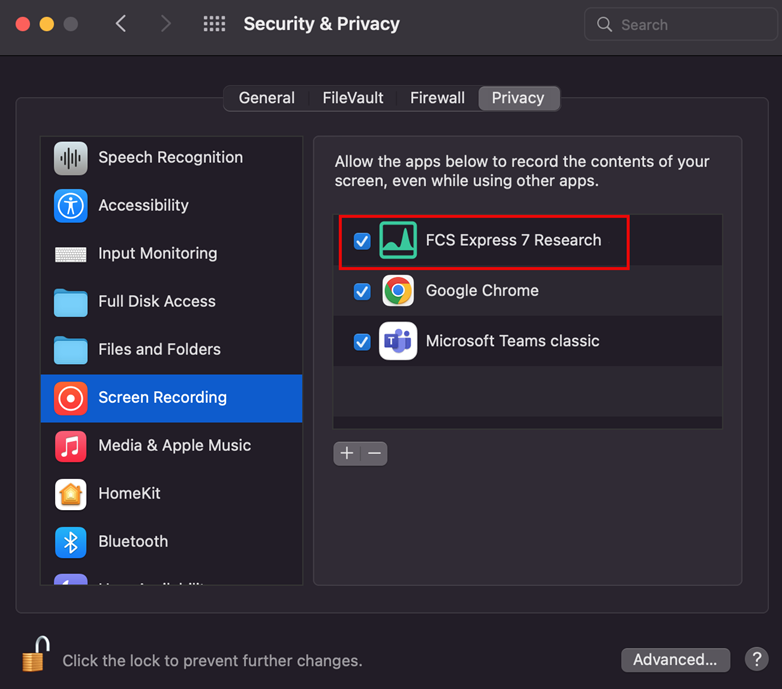The width and height of the screenshot is (782, 689).
Task: Click the Advanced... button
Action: pos(674,660)
